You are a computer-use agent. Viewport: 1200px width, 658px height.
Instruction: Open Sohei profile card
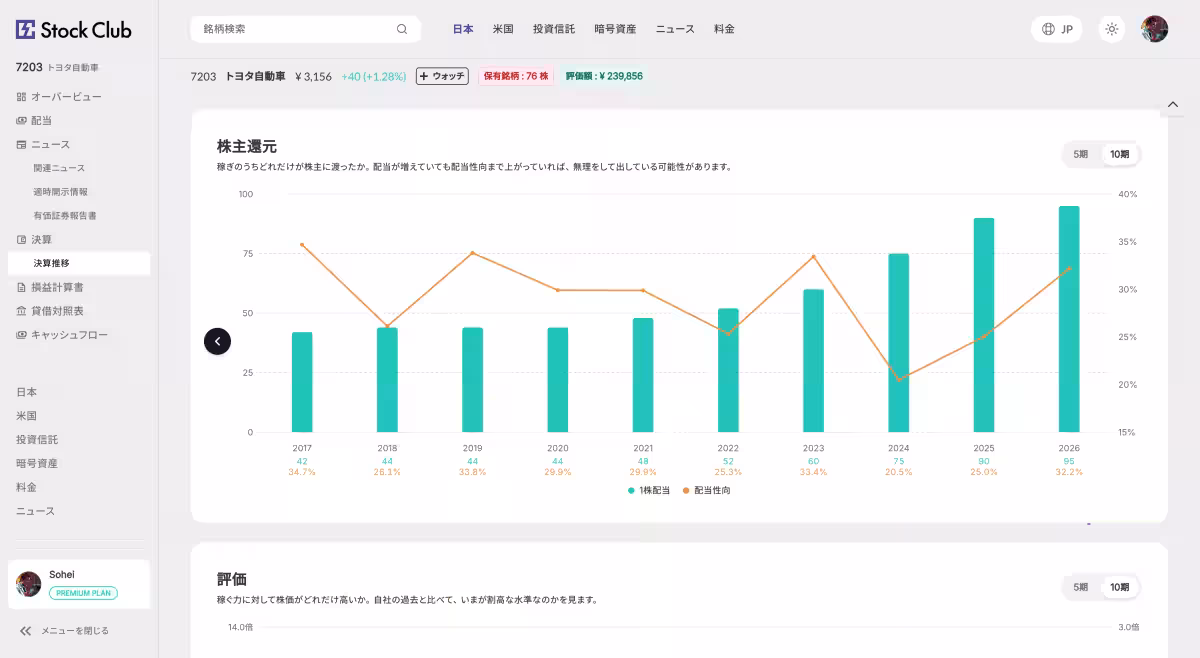coord(79,584)
